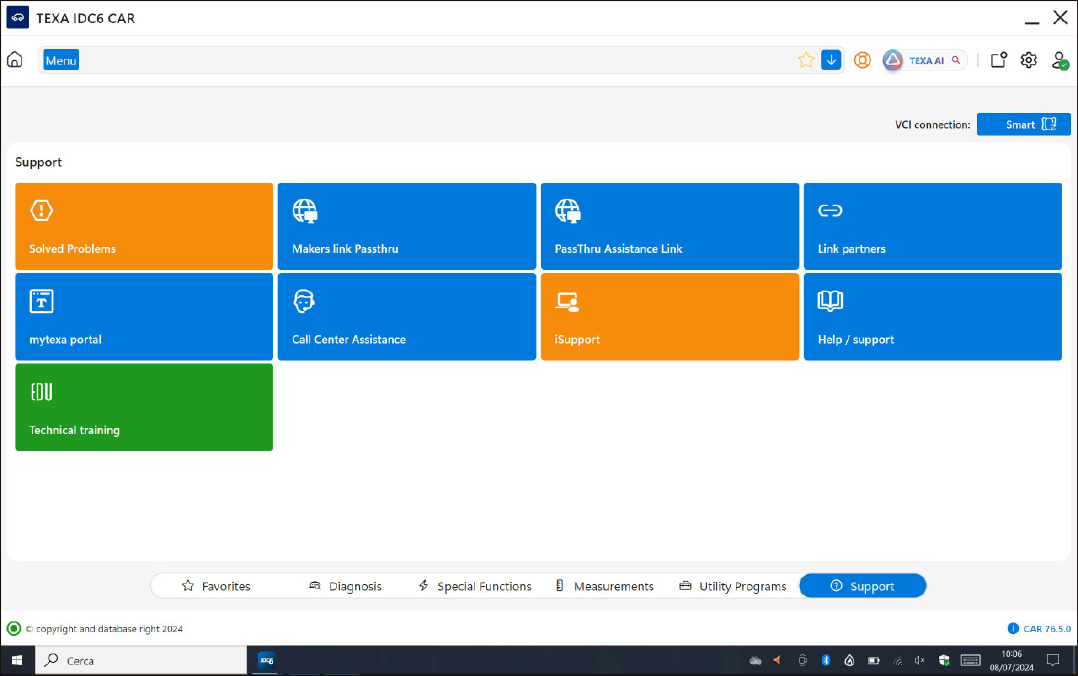Click the yellow favorites star icon
Viewport: 1078px width, 676px height.
point(806,60)
